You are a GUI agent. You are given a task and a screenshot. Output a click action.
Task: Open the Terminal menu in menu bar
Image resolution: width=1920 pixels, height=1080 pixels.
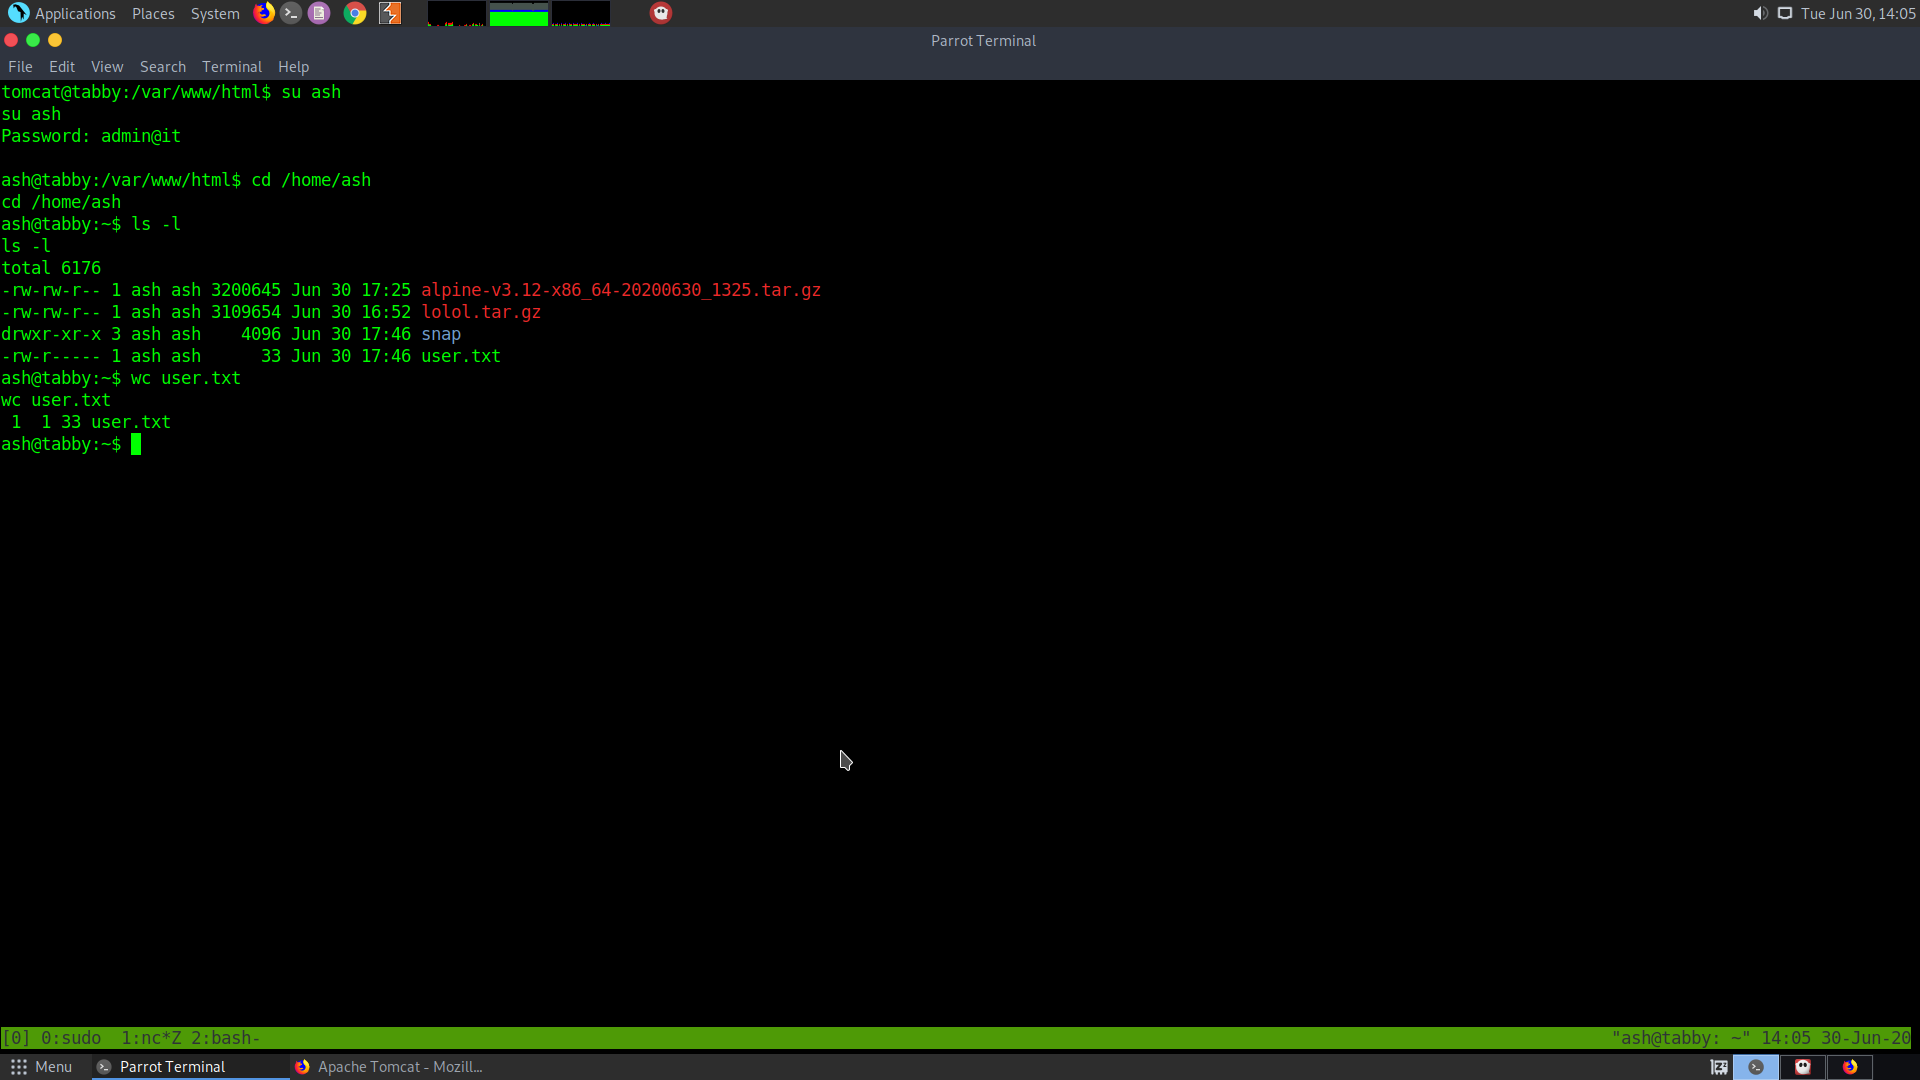pyautogui.click(x=231, y=67)
